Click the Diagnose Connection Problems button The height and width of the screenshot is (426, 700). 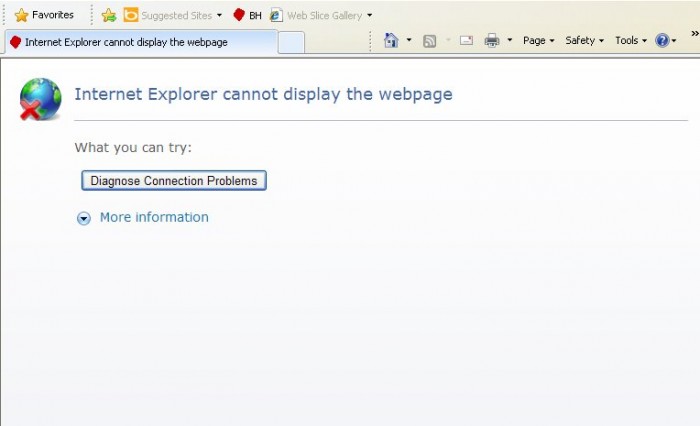click(174, 181)
